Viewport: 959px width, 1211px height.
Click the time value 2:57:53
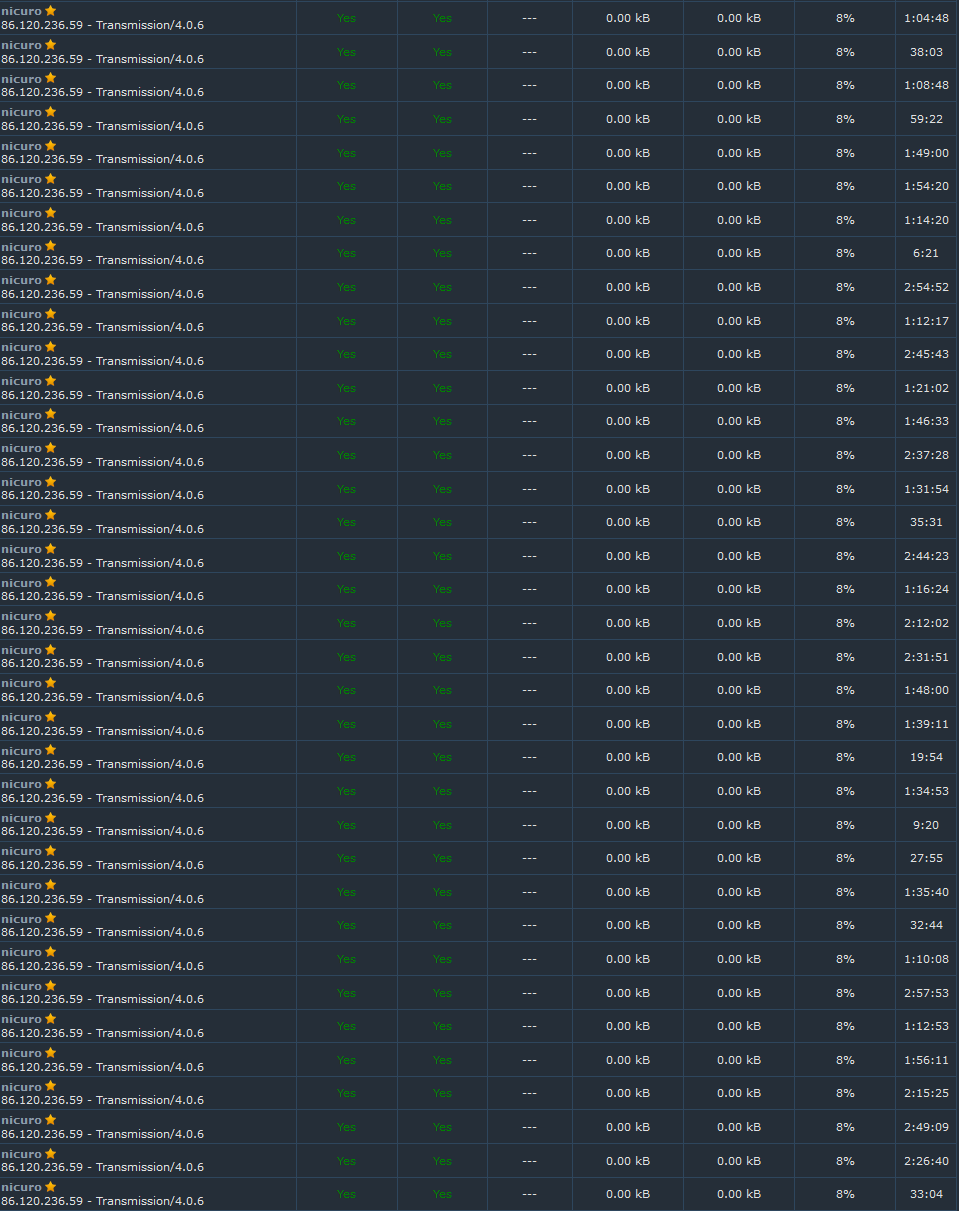point(926,993)
